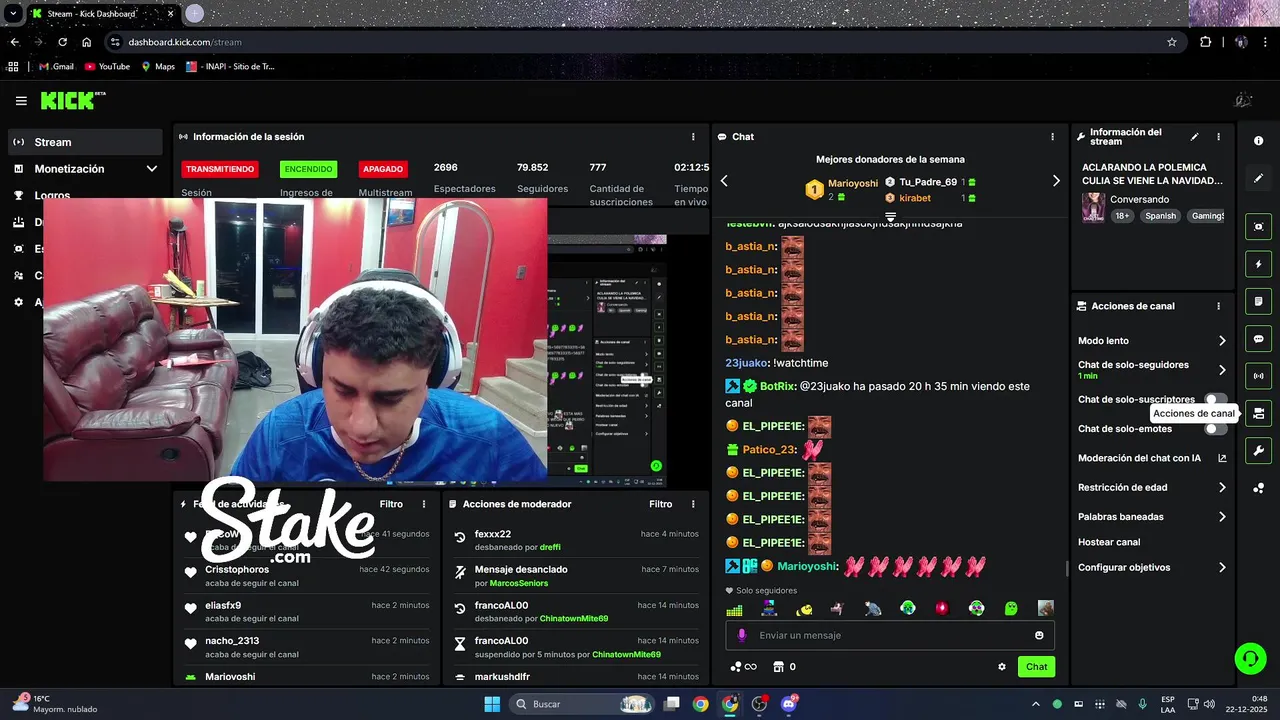Viewport: 1280px width, 720px height.
Task: Open external Moderación del chat con IA icon
Action: coord(1222,458)
